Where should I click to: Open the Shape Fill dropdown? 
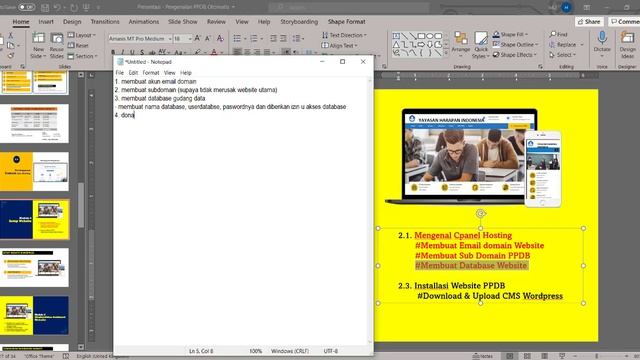[510, 34]
